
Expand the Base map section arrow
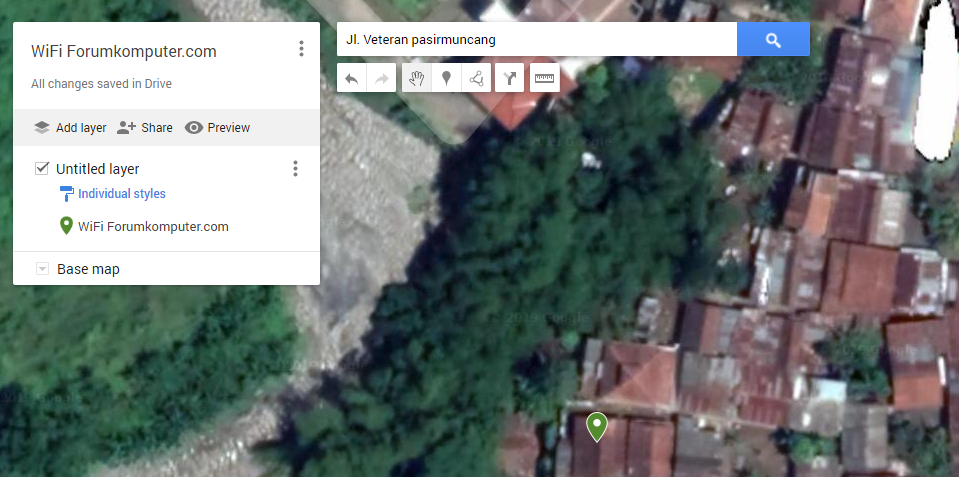[42, 269]
